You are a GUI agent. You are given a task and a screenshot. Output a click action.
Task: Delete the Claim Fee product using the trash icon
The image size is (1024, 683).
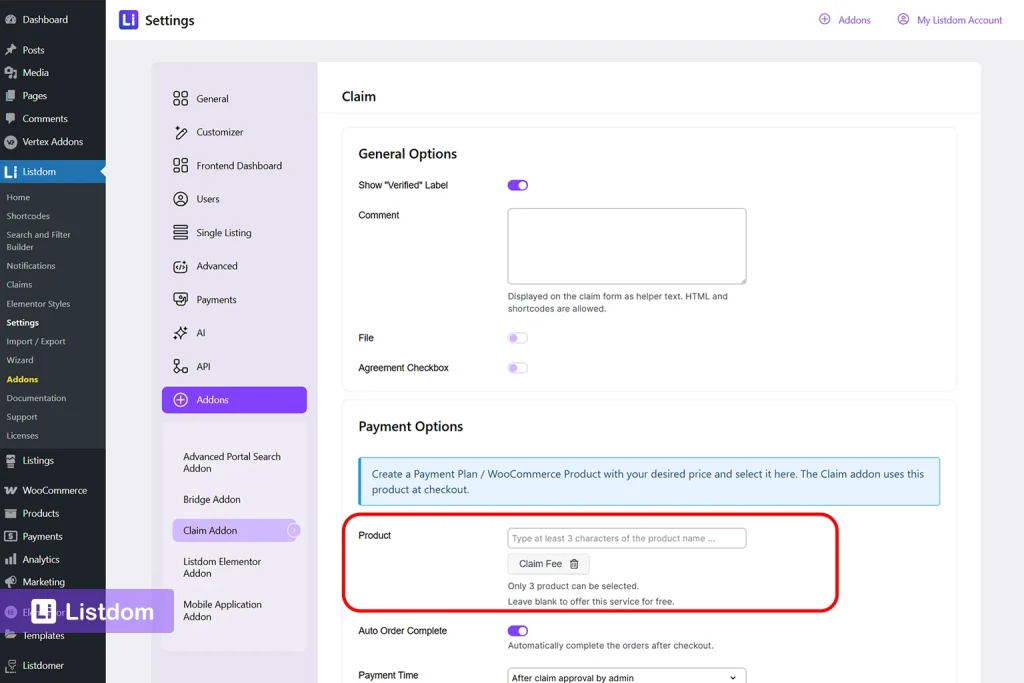(x=576, y=563)
